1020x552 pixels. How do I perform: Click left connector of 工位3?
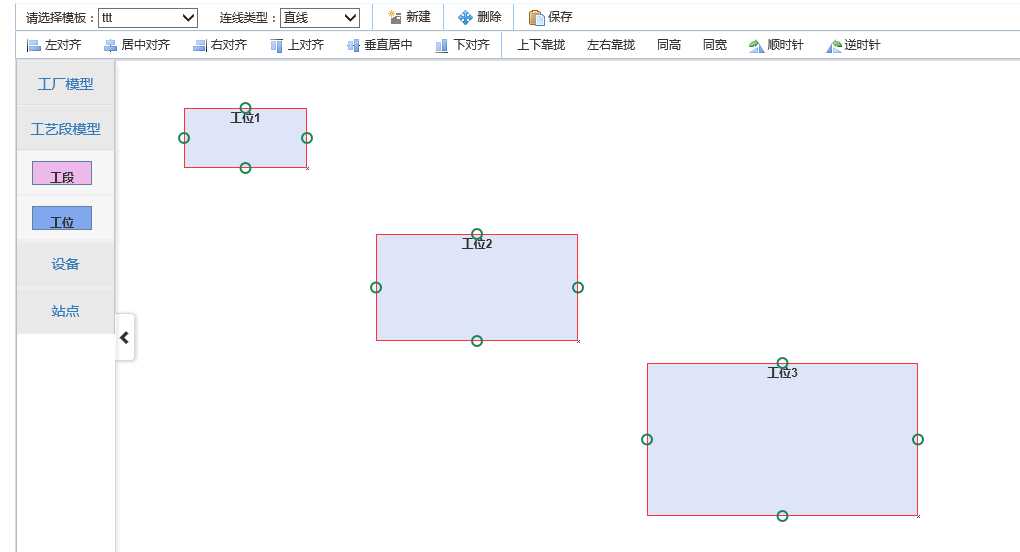point(647,440)
